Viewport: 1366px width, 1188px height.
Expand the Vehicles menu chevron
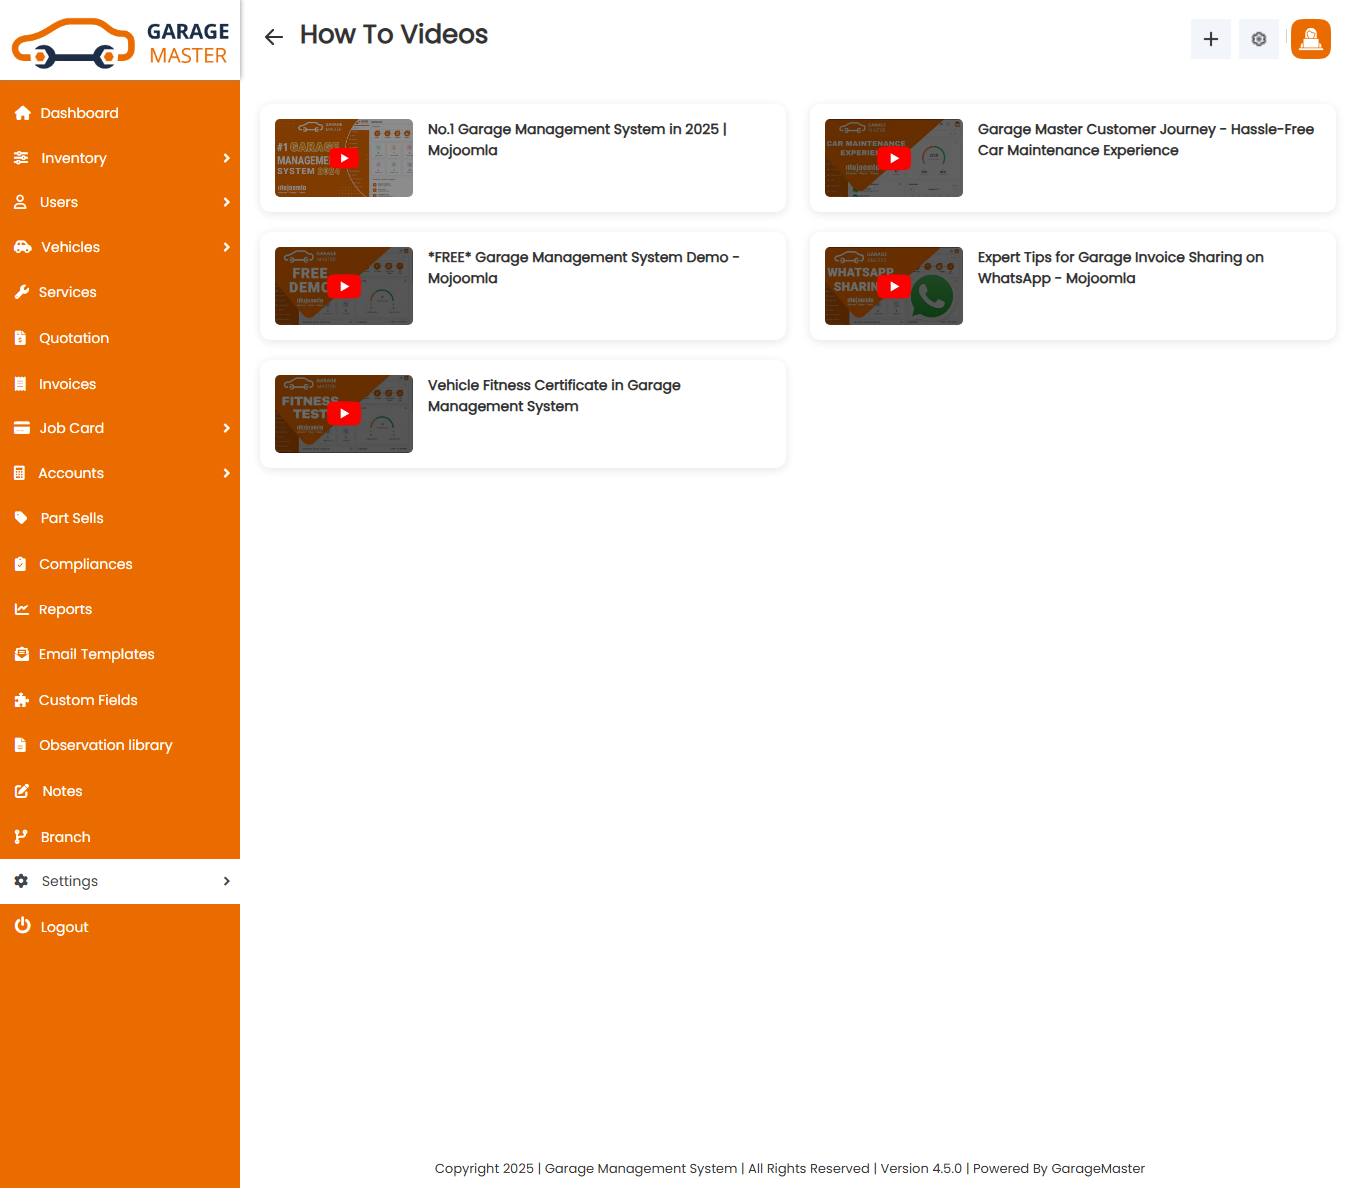(x=226, y=247)
